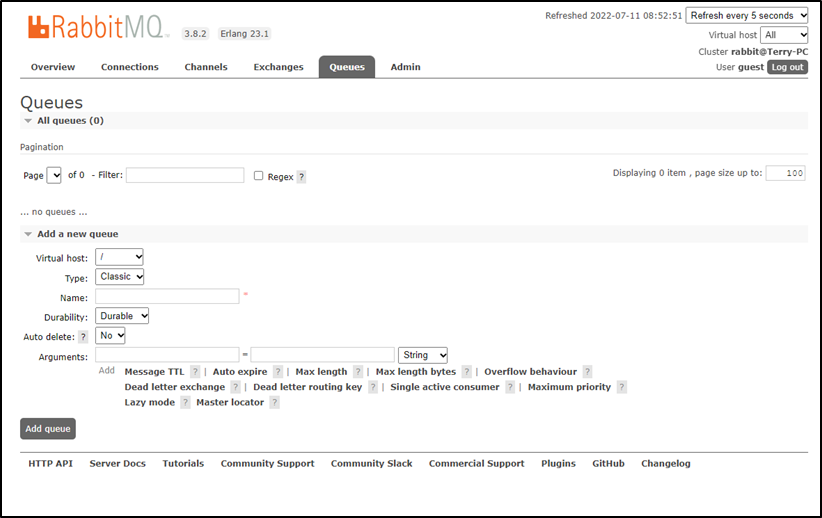The height and width of the screenshot is (518, 822).
Task: Show help for Overflow behaviour
Action: (x=588, y=372)
